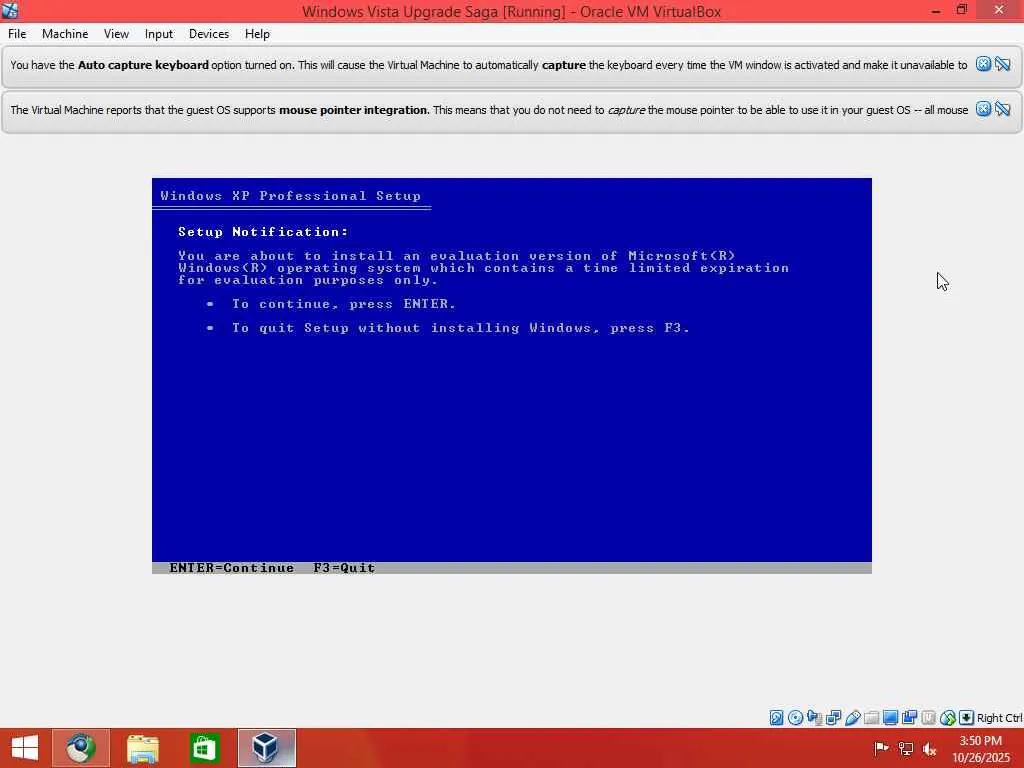Click the Windows XP Professional Setup title
The width and height of the screenshot is (1024, 768).
point(291,196)
